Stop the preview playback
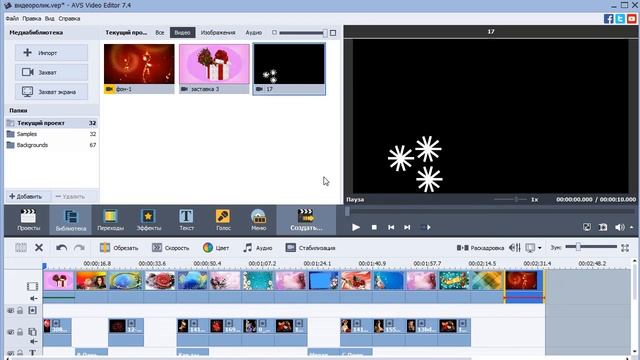This screenshot has width=640, height=360. 374,227
